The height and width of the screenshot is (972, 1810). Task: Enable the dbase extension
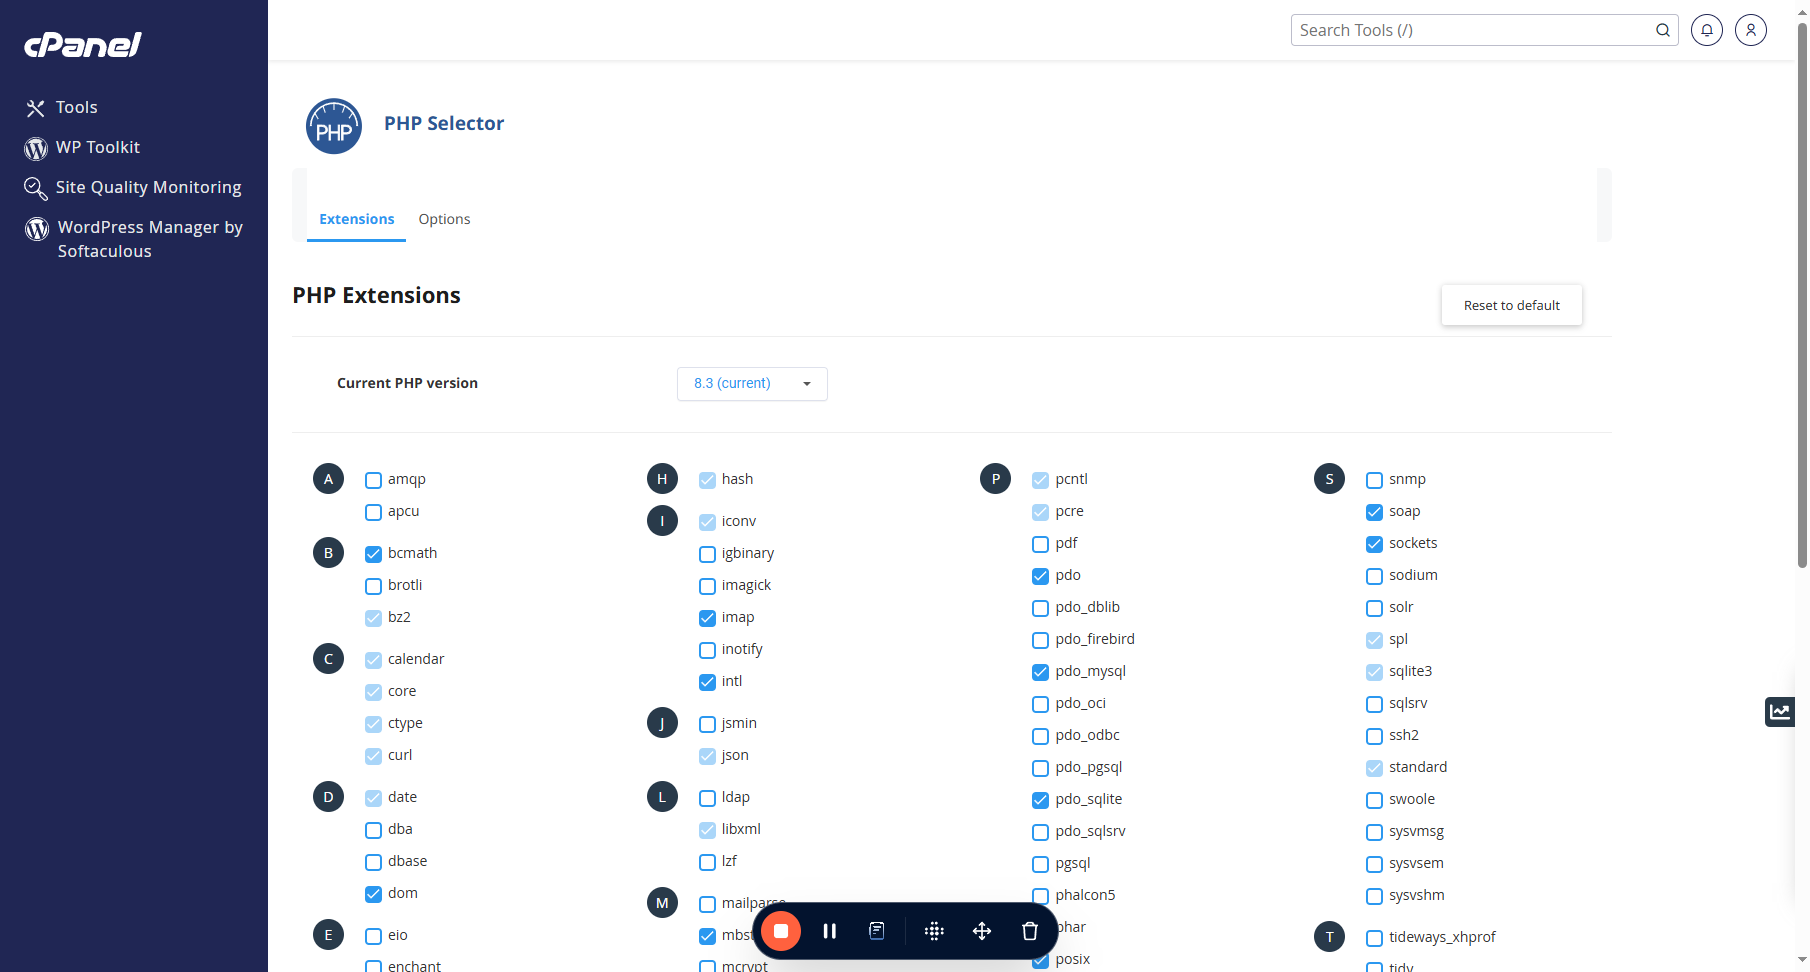click(x=373, y=862)
